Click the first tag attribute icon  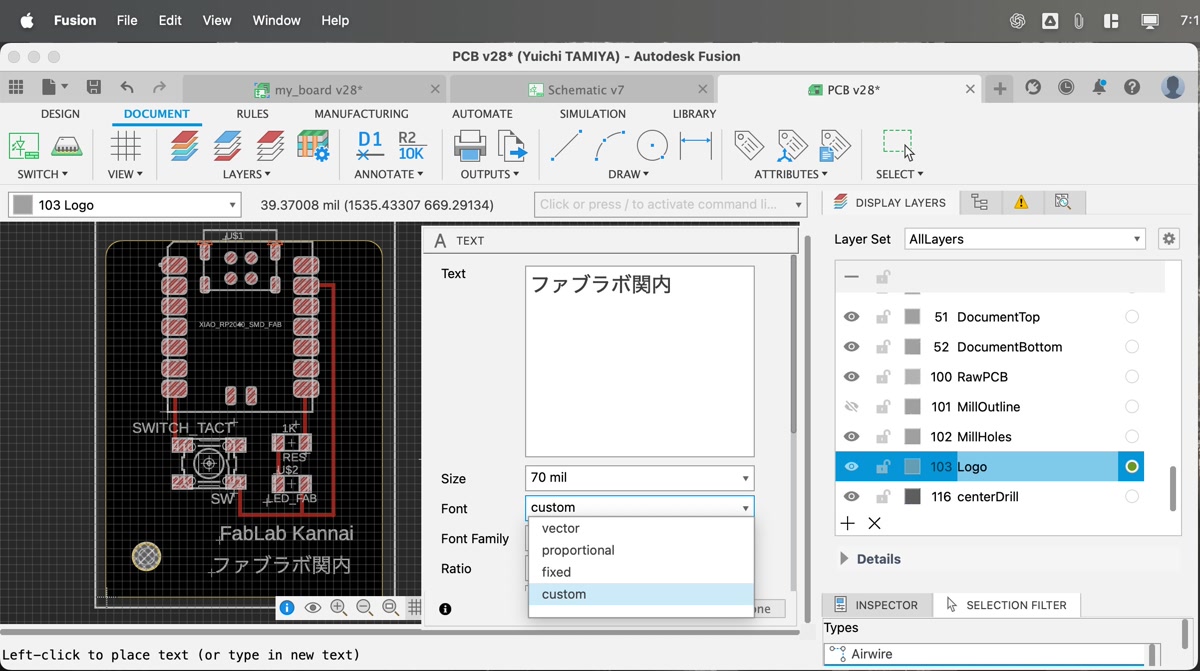tap(749, 146)
